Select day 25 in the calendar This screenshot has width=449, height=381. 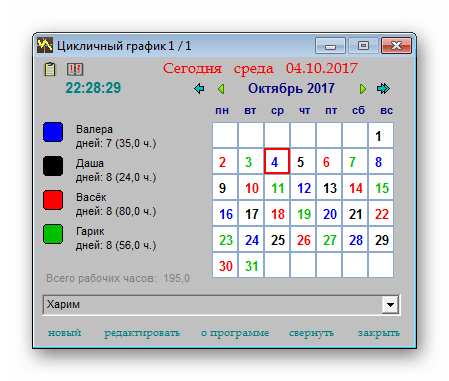pyautogui.click(x=277, y=240)
